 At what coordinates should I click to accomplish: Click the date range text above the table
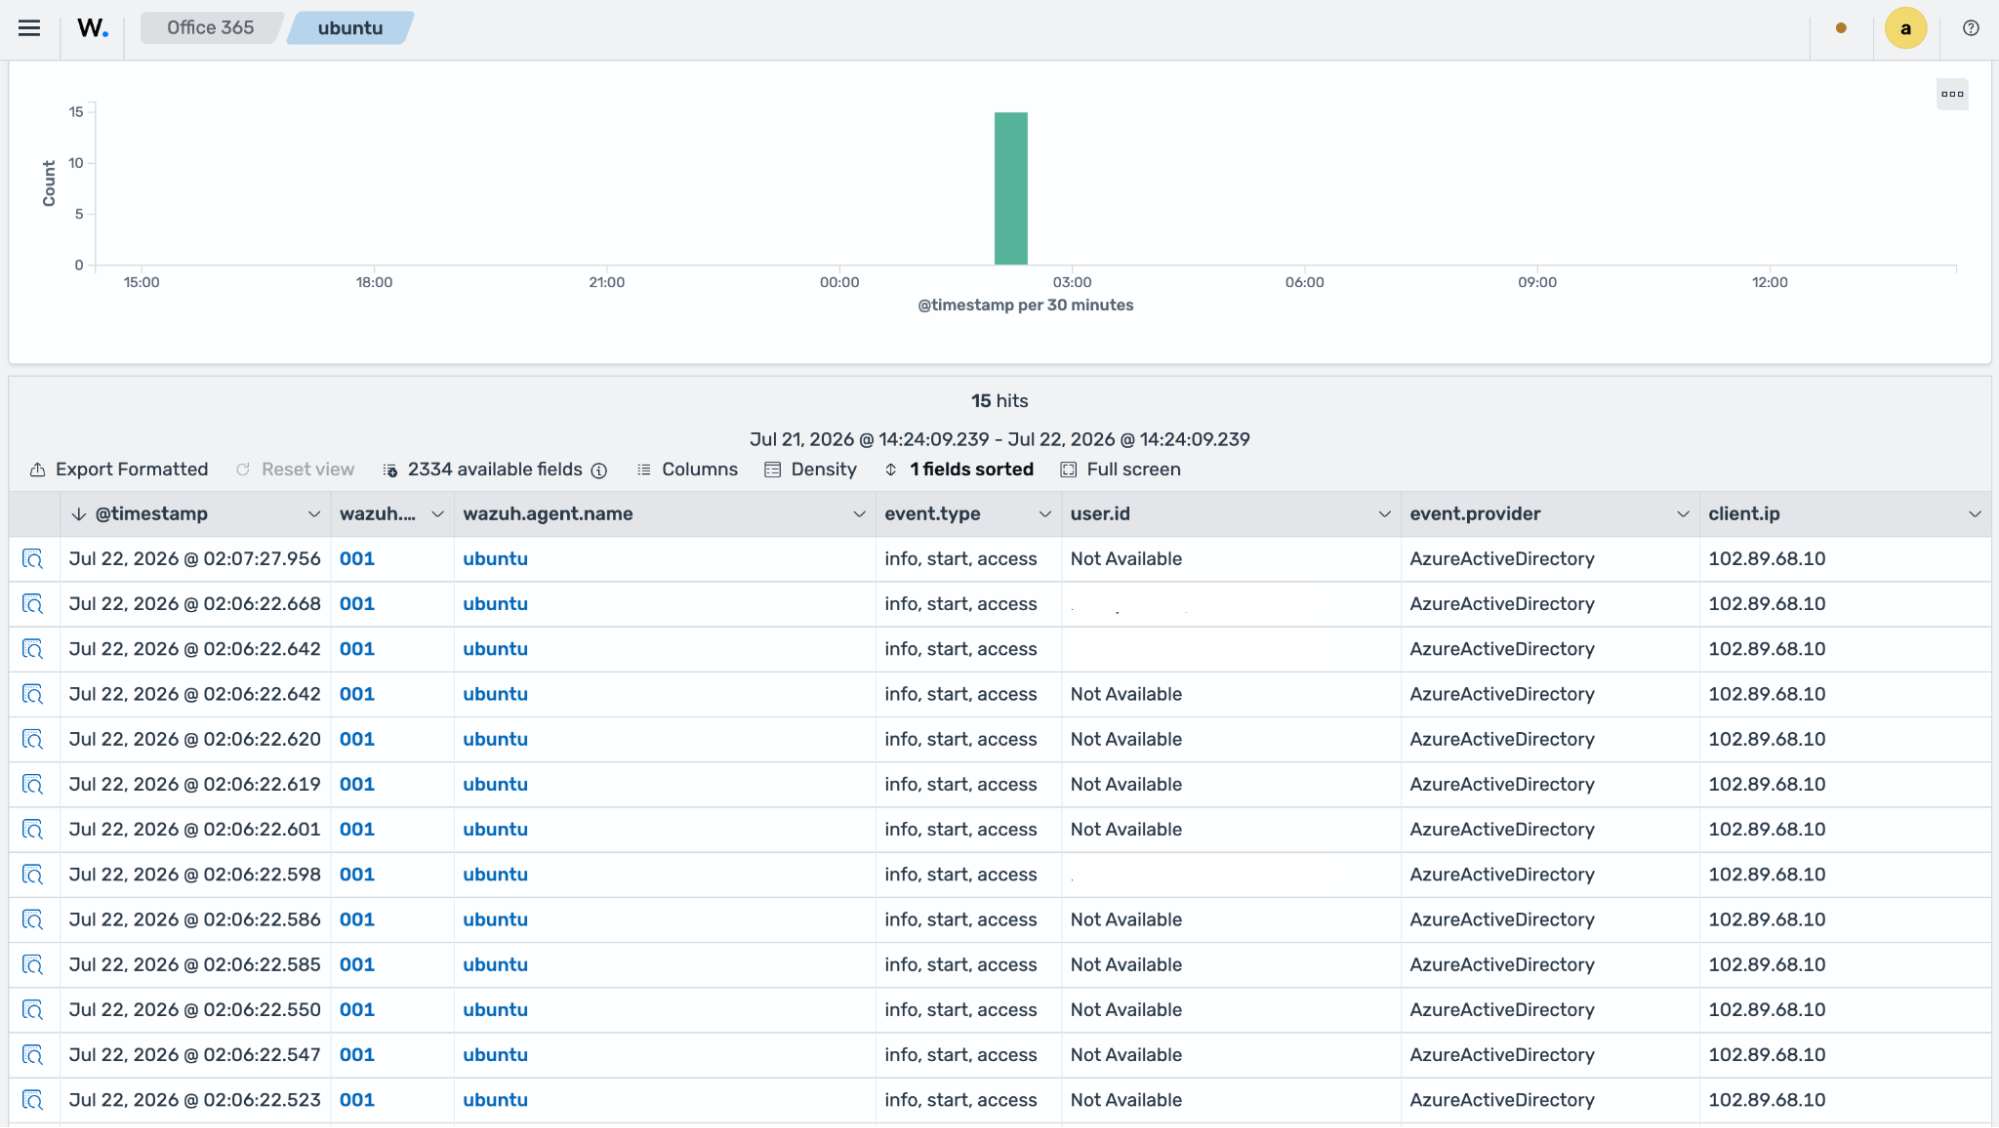click(999, 439)
